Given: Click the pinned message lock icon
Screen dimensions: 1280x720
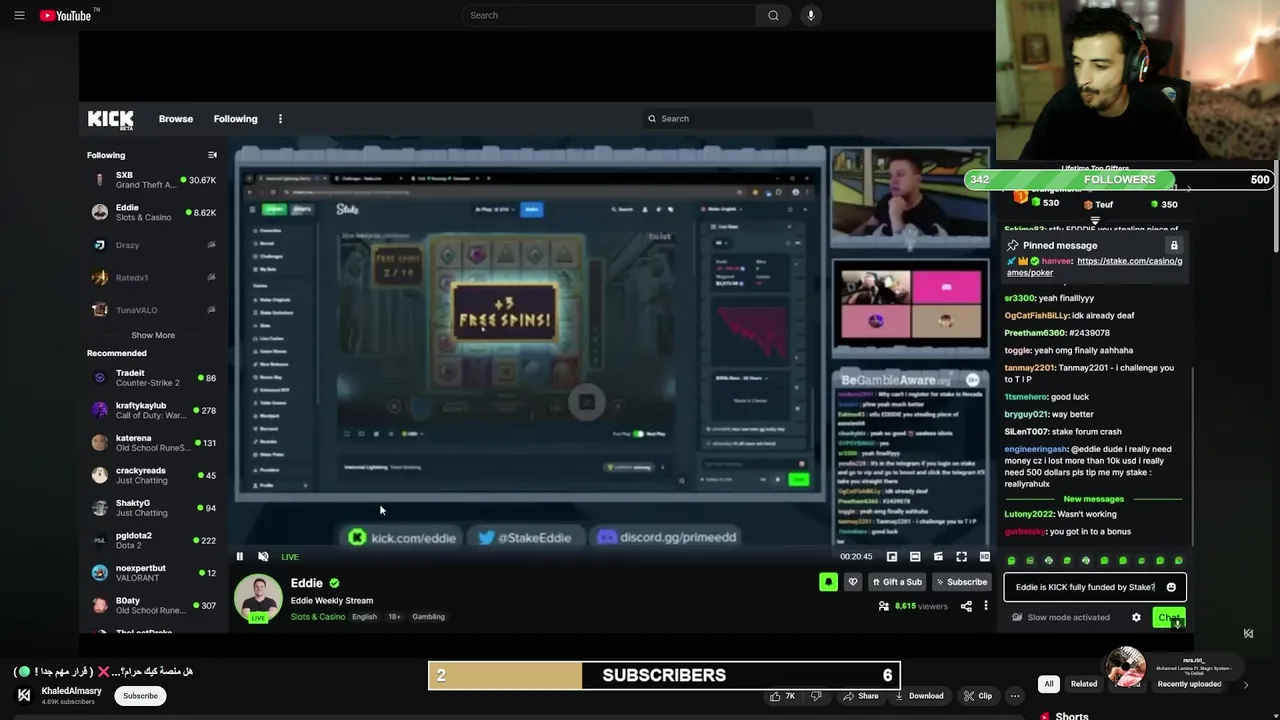Looking at the screenshot, I should click(x=1174, y=246).
